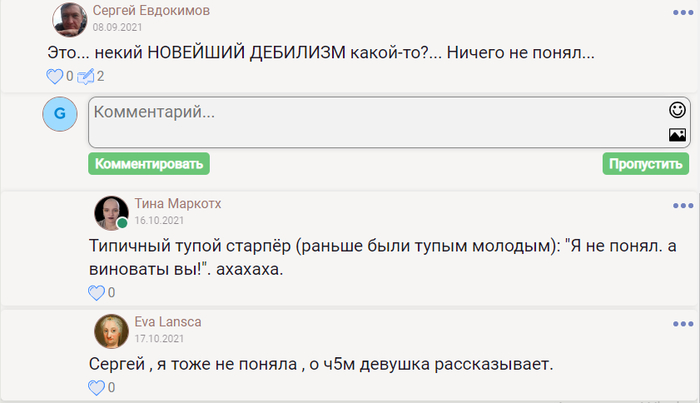The height and width of the screenshot is (403, 700).
Task: Like Сергей Евдокимов's comment with the heart
Action: point(55,76)
